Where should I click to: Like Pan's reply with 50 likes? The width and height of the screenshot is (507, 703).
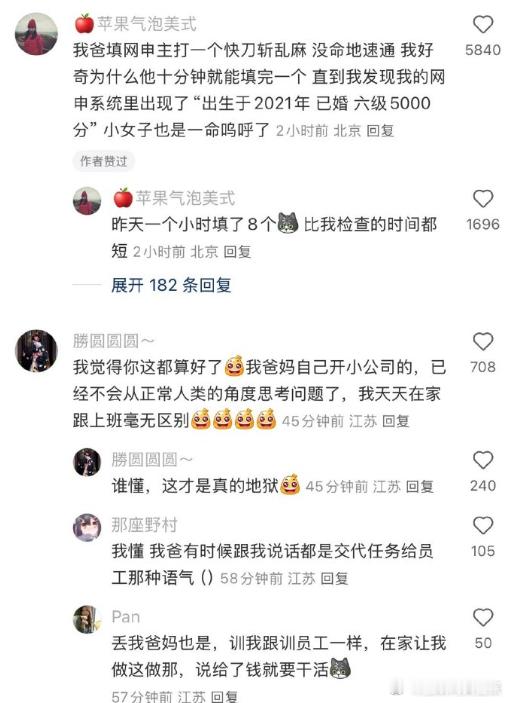point(483,617)
